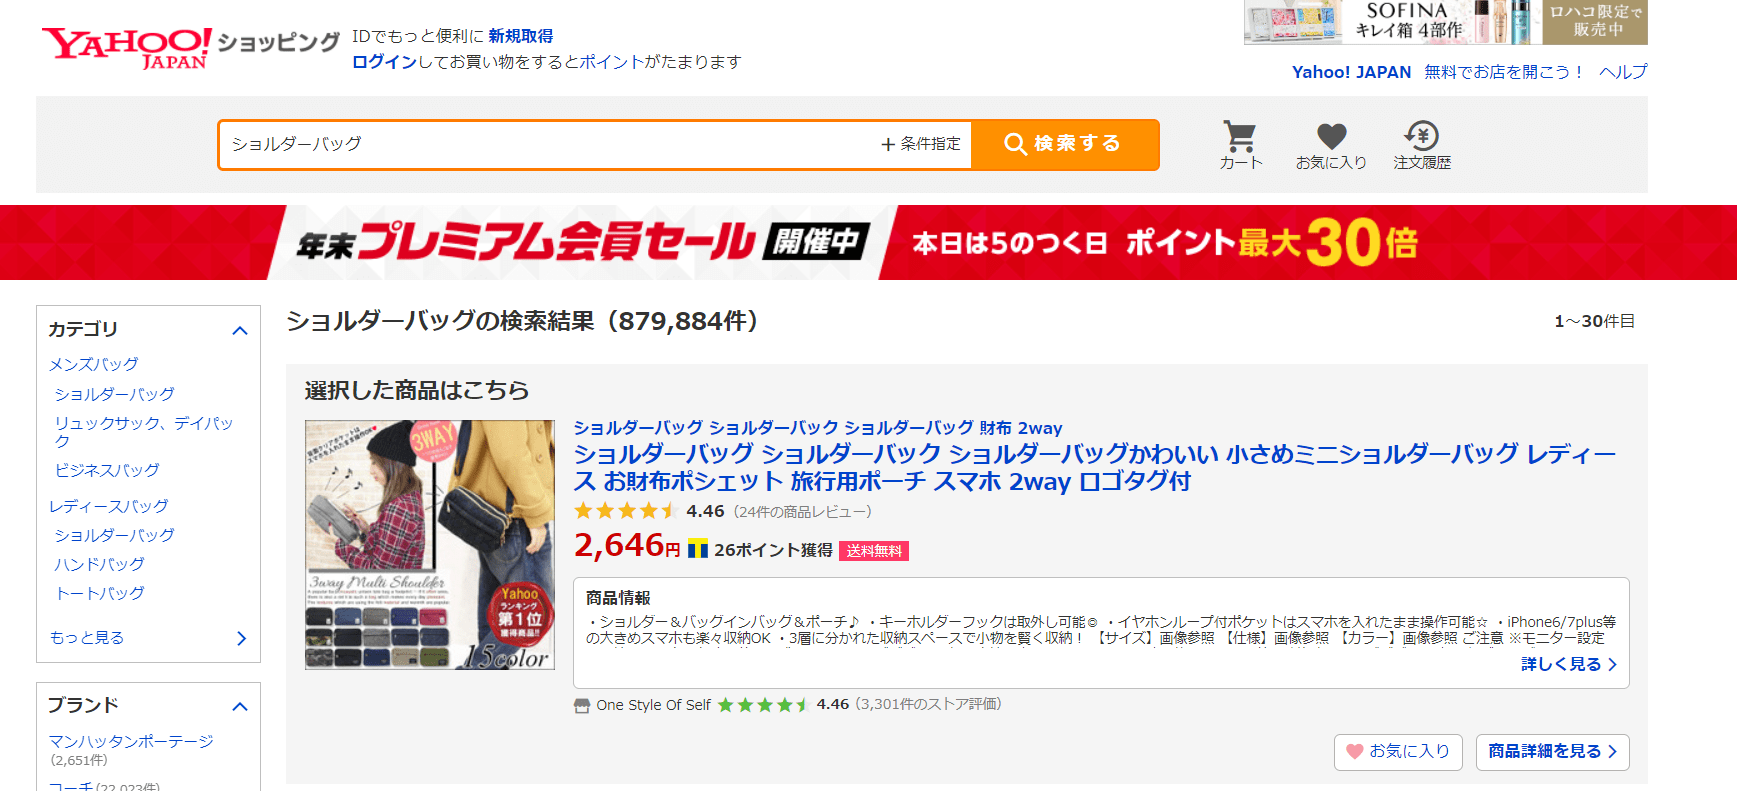Viewport: 1737px width, 791px height.
Task: Click the store icon beside One Style Of Self
Action: pyautogui.click(x=582, y=706)
